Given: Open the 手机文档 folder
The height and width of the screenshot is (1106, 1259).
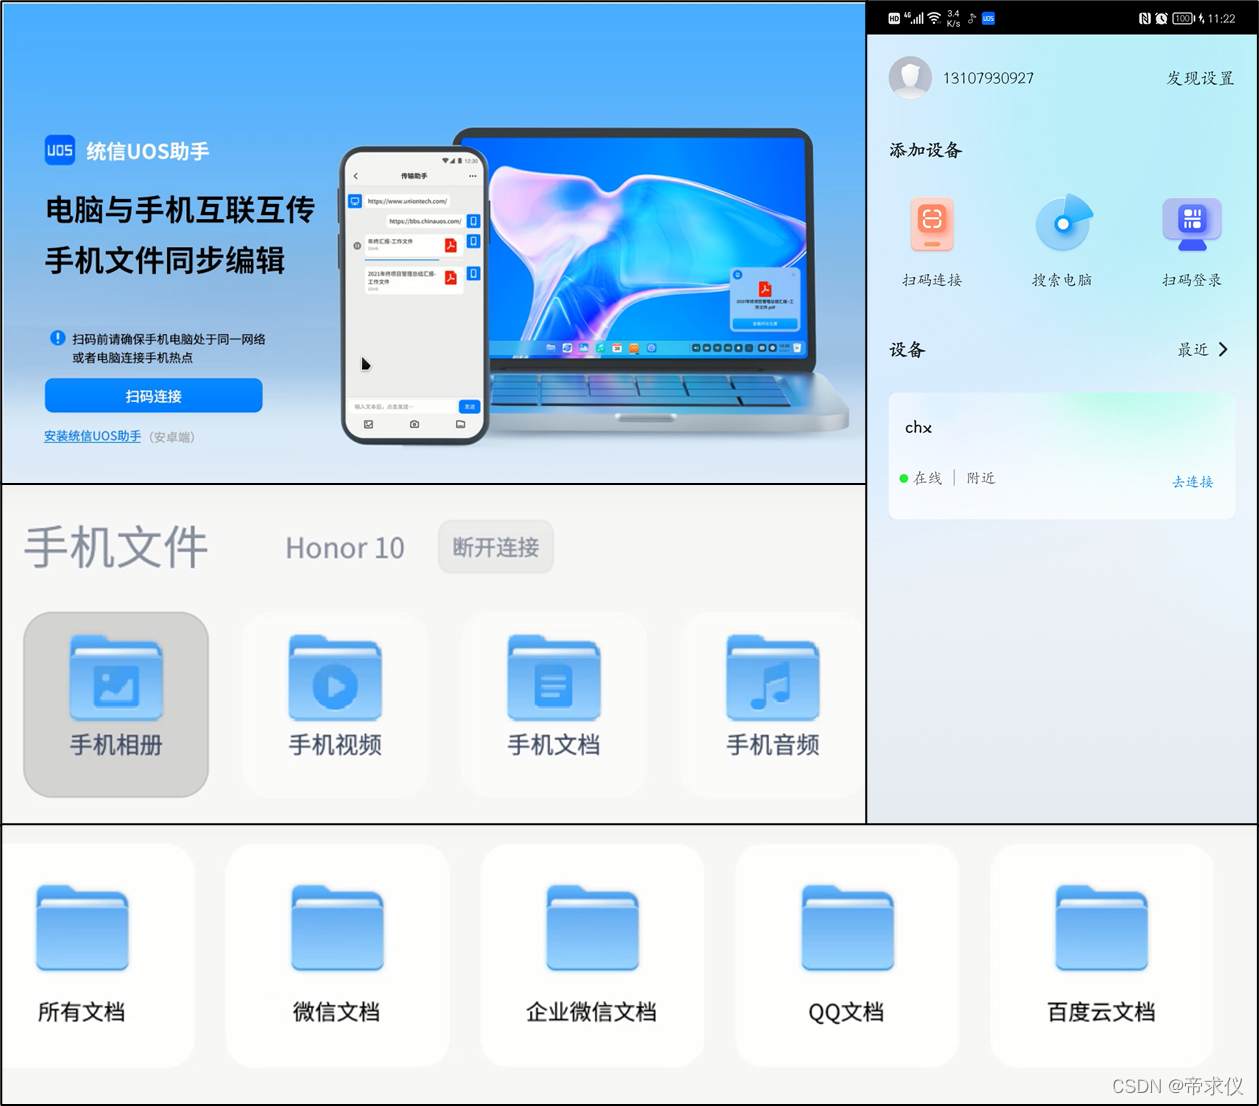Looking at the screenshot, I should 554,704.
